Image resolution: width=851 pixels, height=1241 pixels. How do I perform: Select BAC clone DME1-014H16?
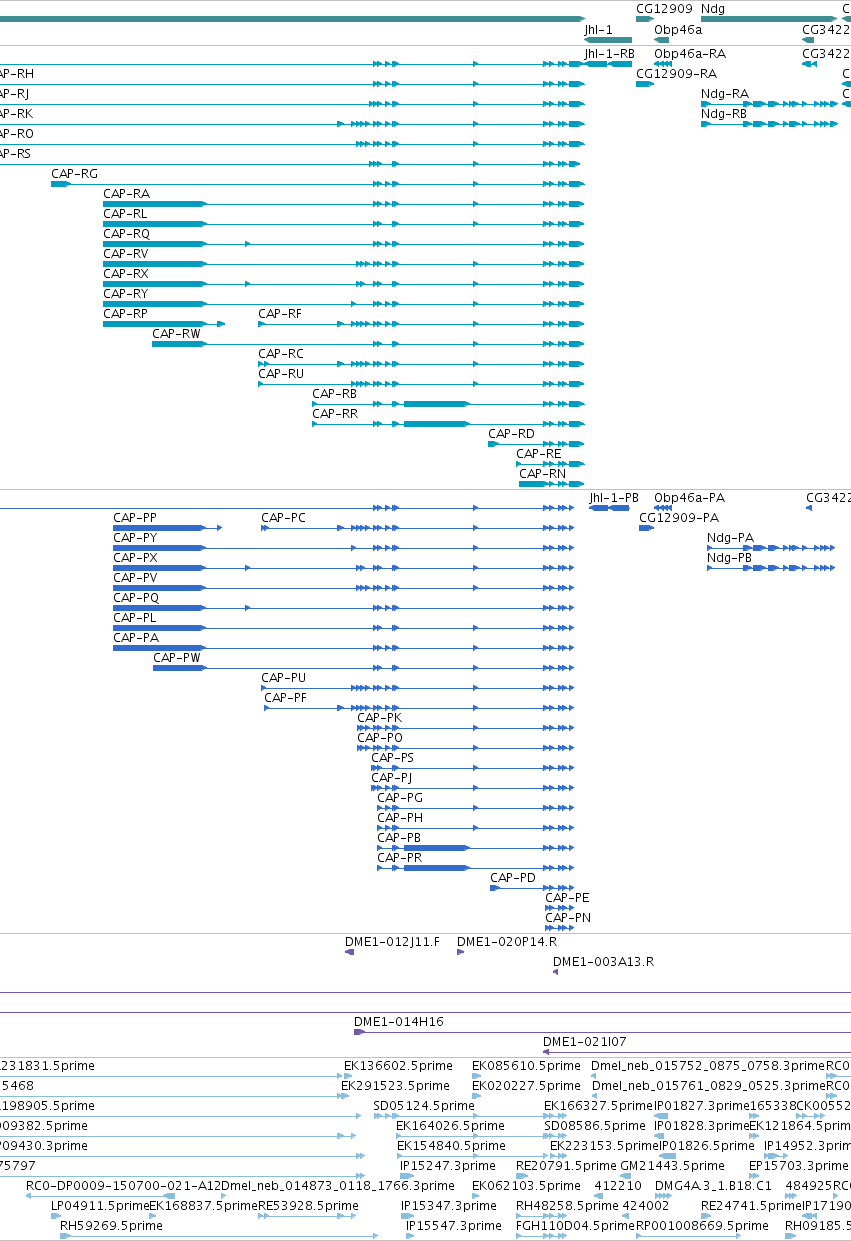399,1021
